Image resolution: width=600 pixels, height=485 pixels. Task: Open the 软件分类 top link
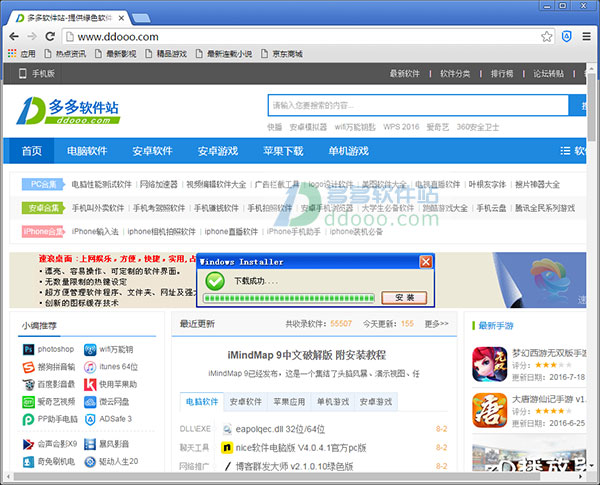pyautogui.click(x=455, y=73)
